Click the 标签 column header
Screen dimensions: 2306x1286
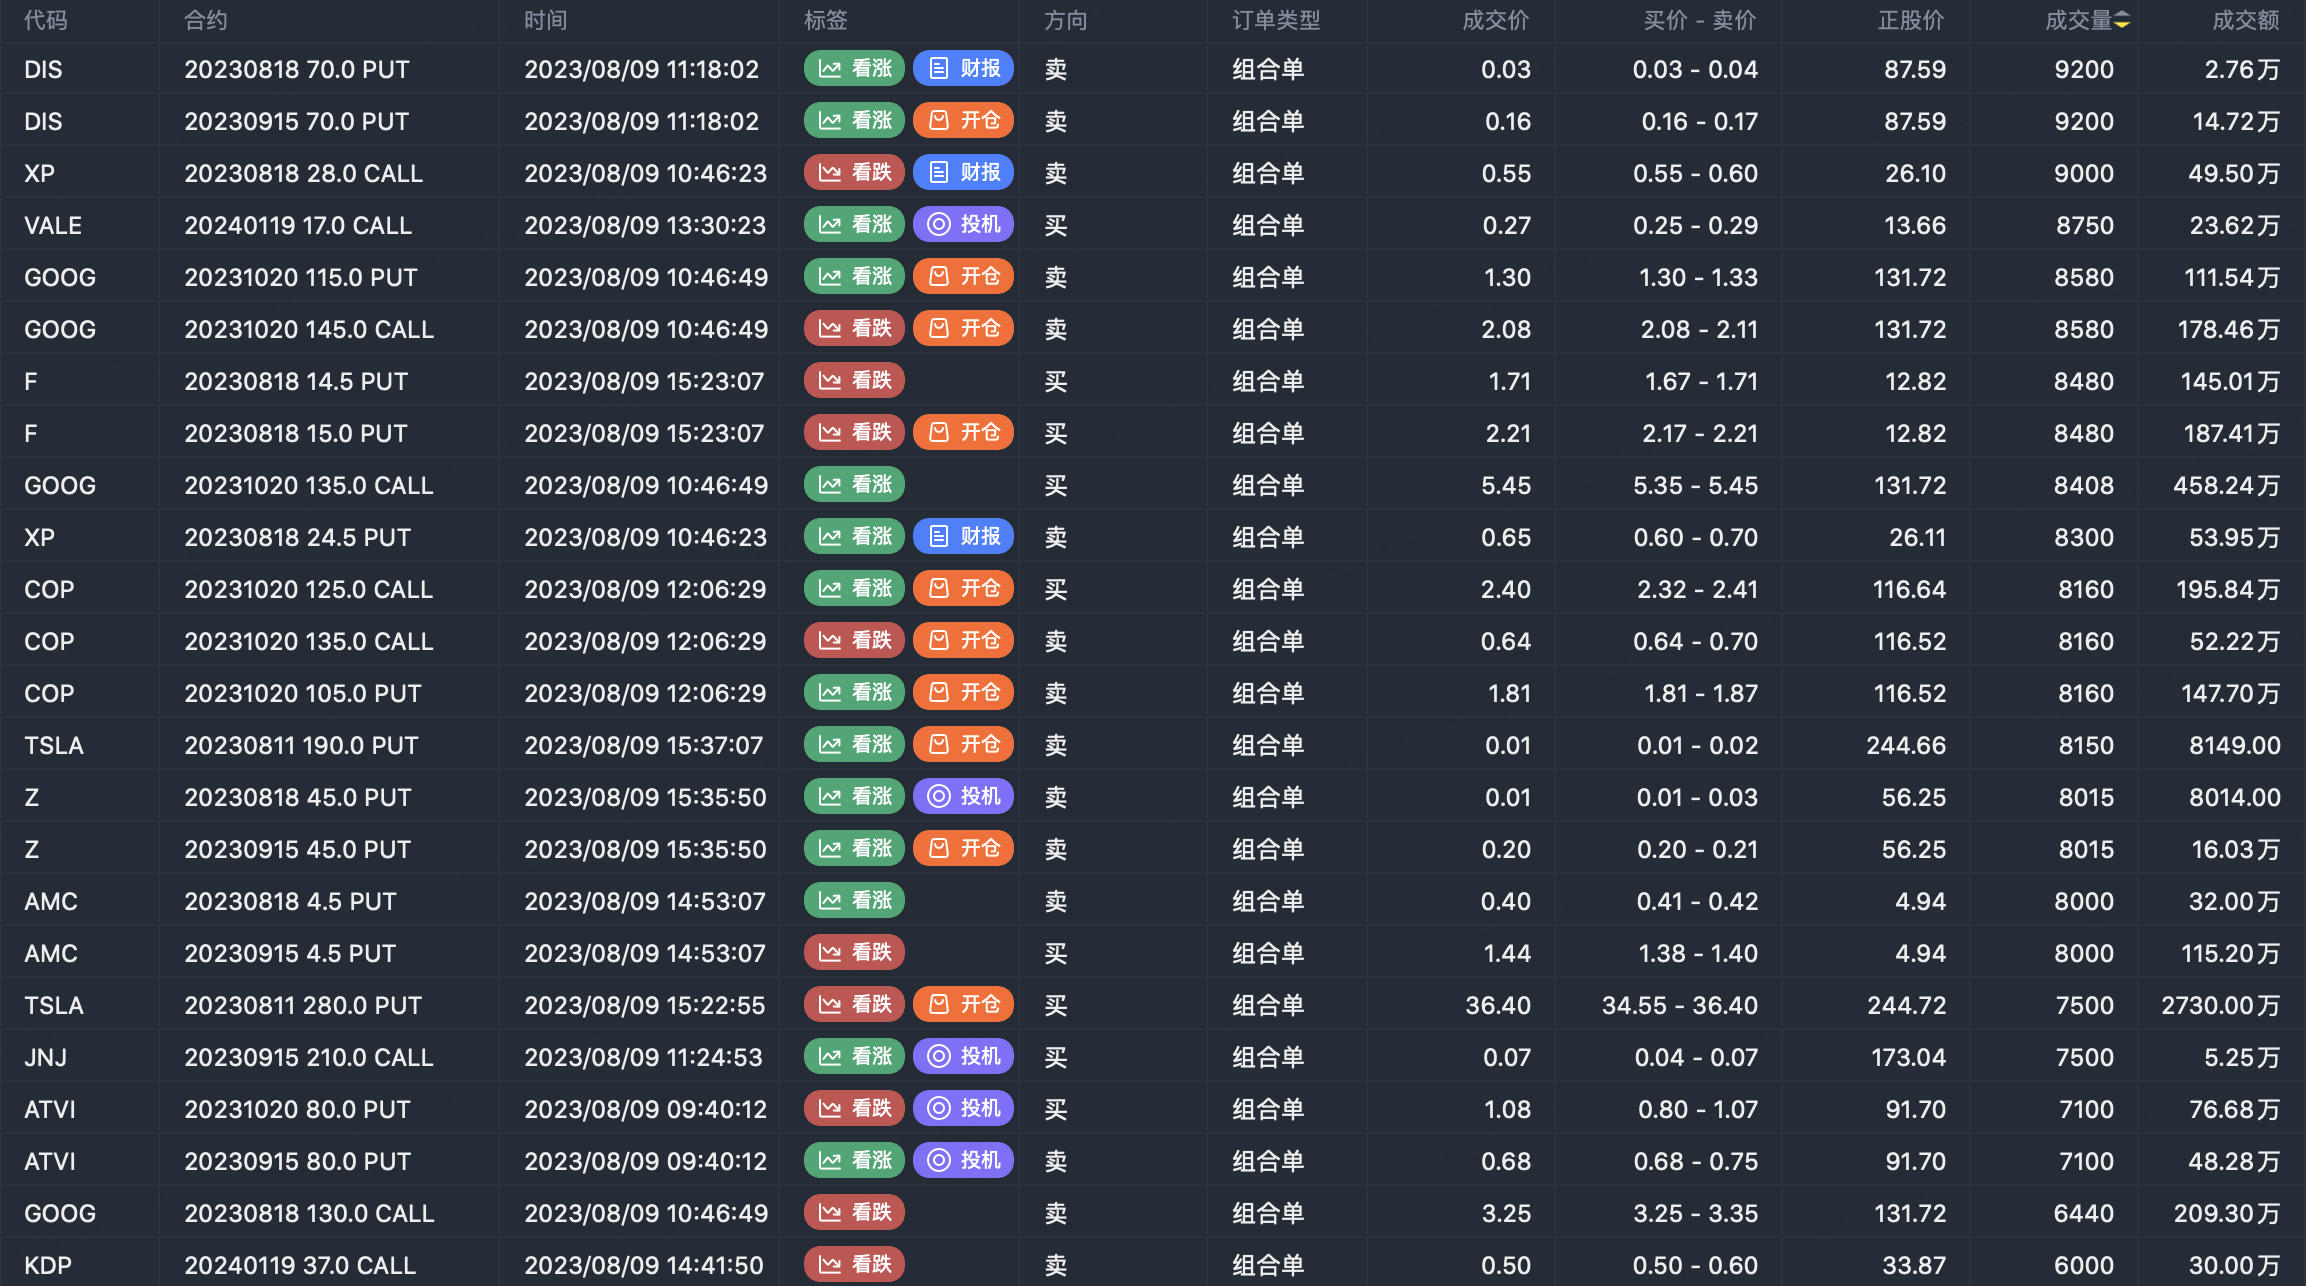click(826, 21)
